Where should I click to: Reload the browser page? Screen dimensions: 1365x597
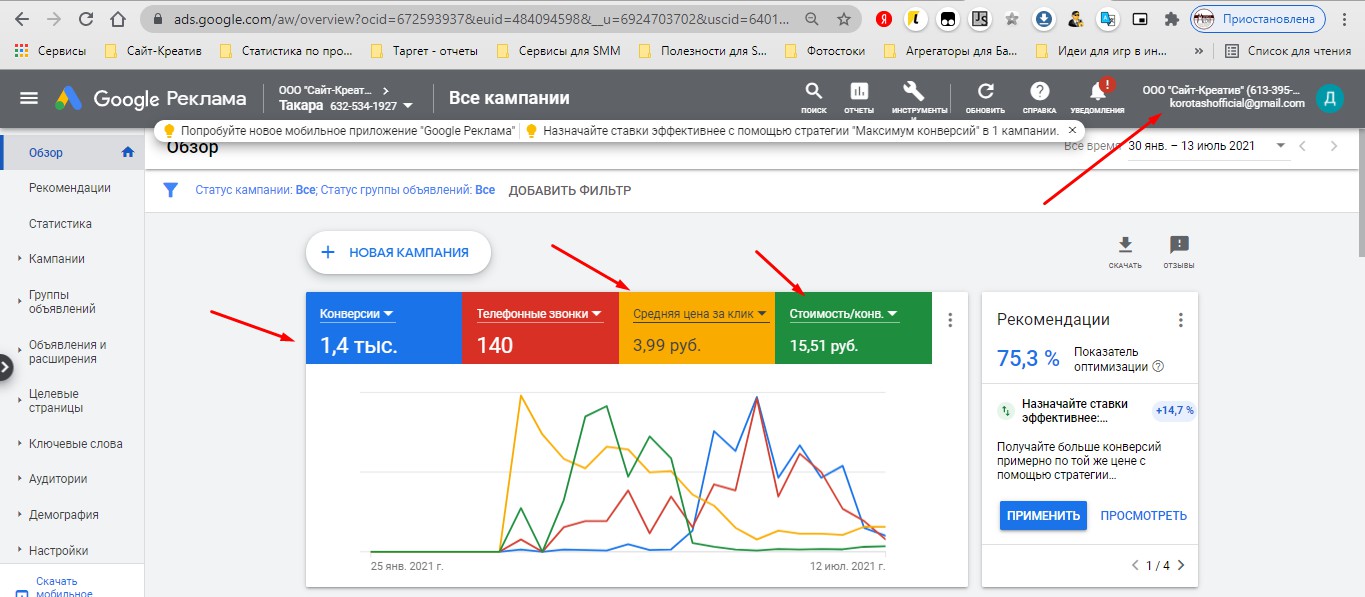[86, 19]
